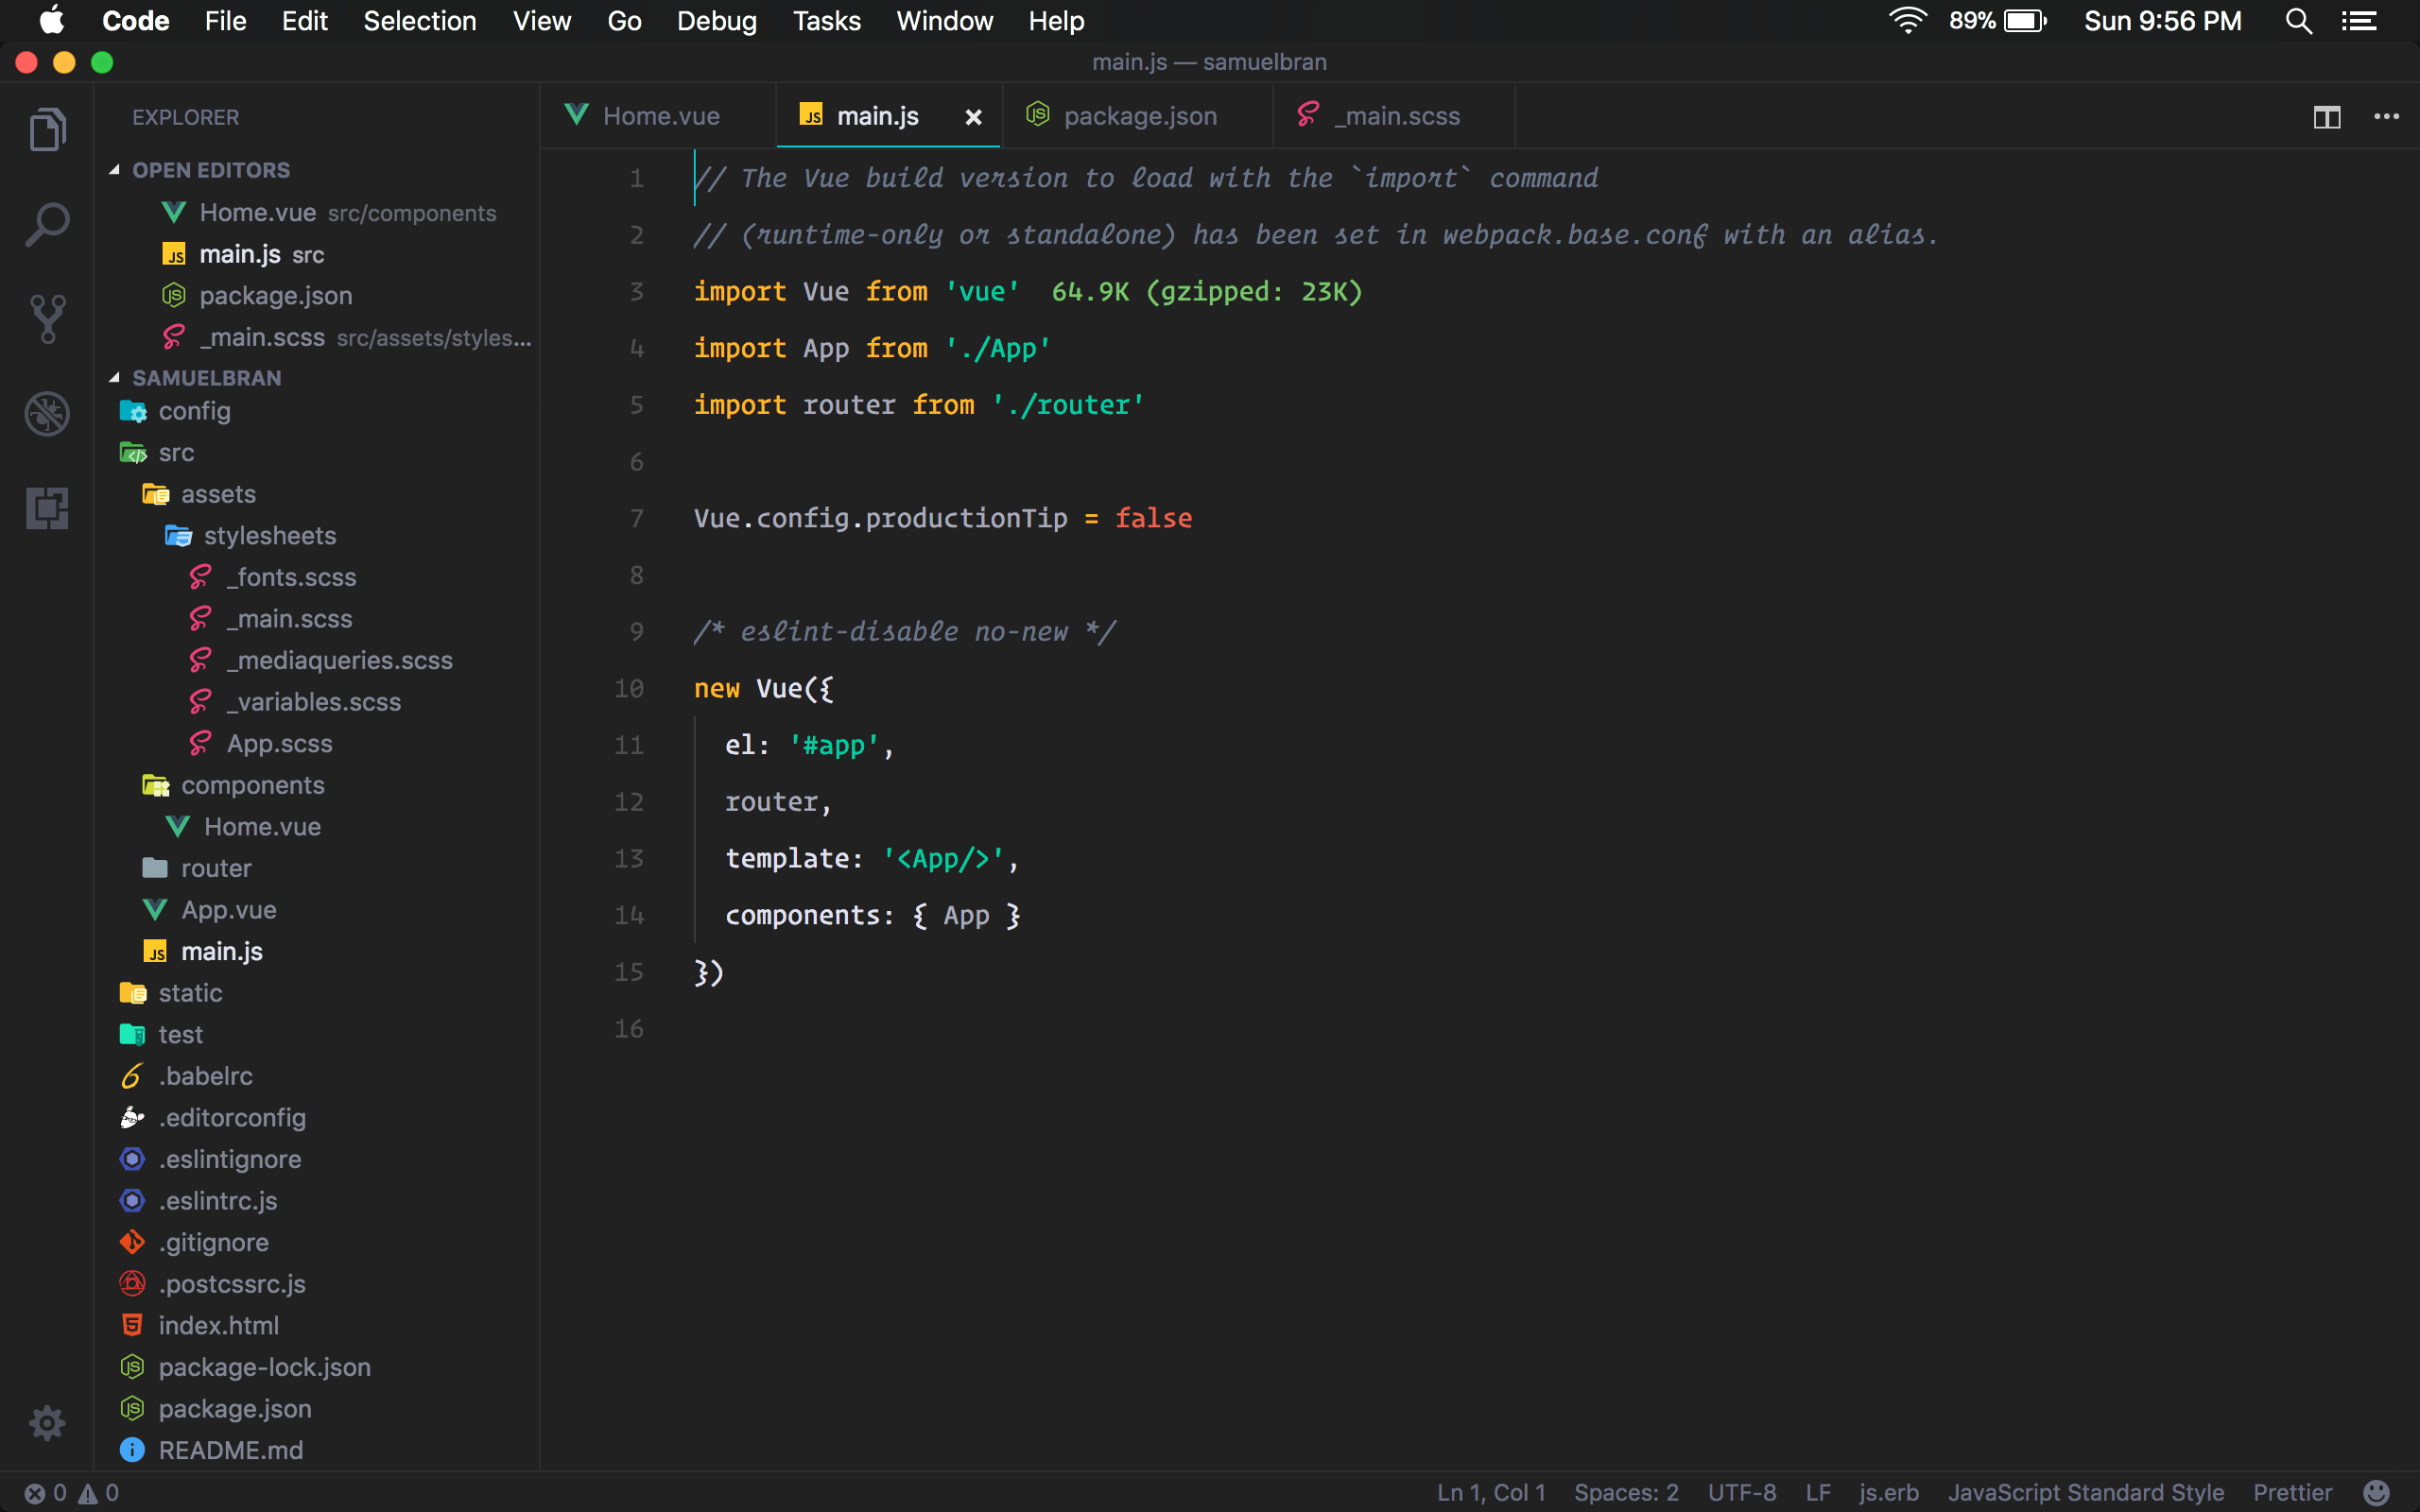Viewport: 2420px width, 1512px height.
Task: Open the Debug view icon
Action: tap(47, 413)
